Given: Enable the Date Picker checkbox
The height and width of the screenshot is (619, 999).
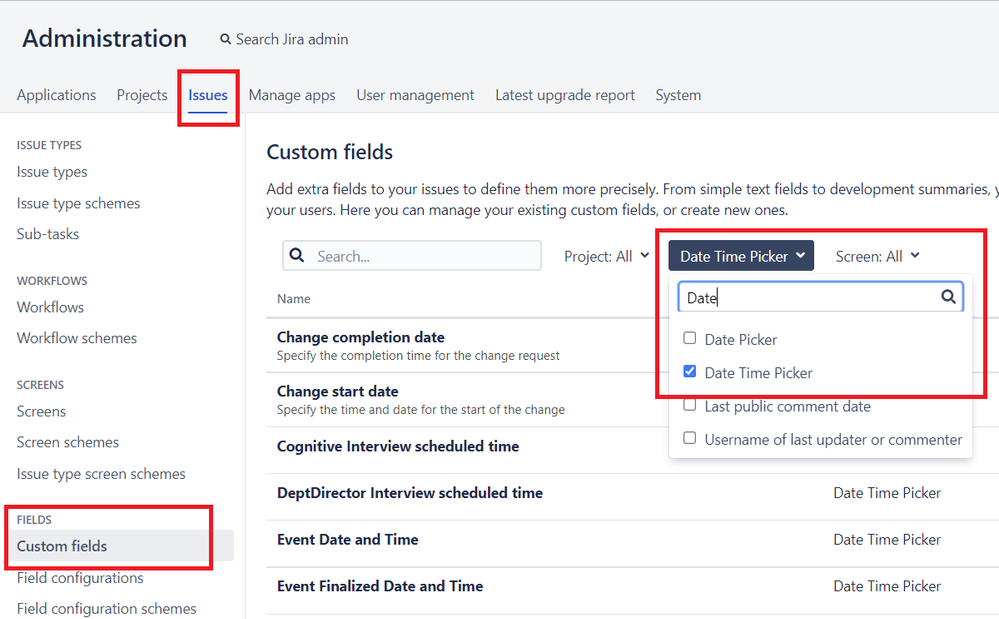Looking at the screenshot, I should point(689,339).
